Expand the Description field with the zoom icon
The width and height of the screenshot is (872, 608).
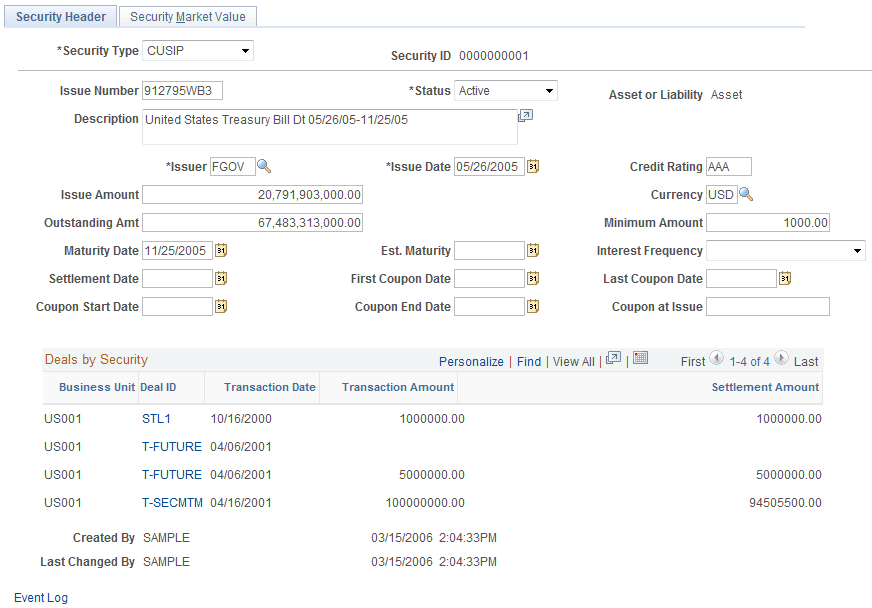tap(525, 117)
